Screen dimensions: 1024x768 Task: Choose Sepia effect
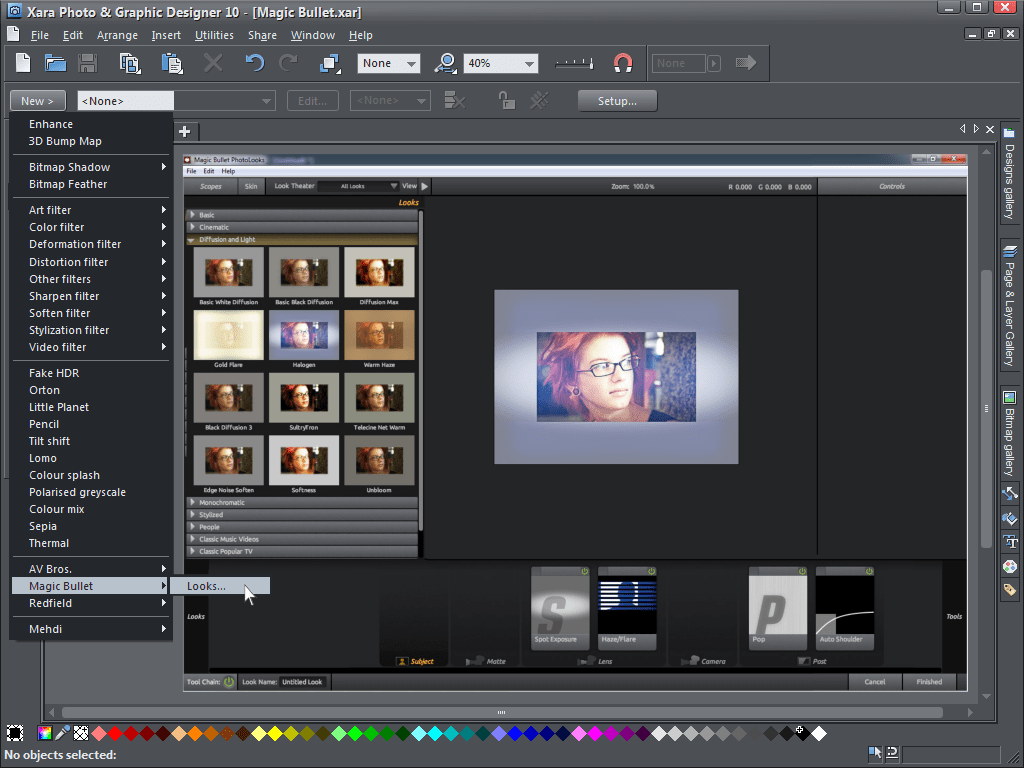[x=91, y=526]
